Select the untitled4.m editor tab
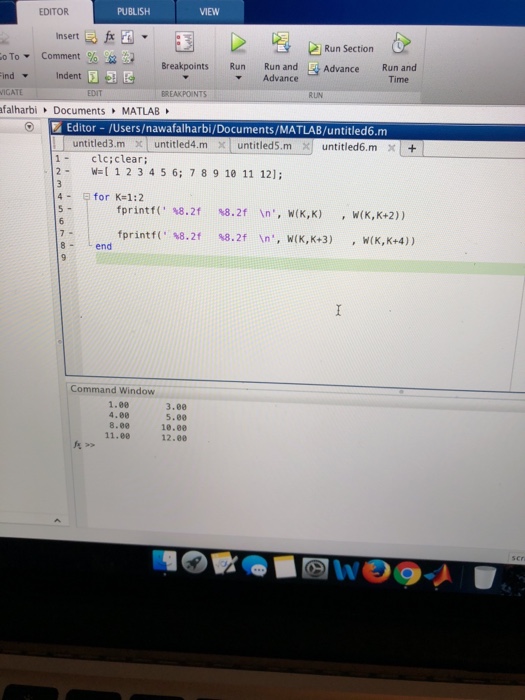This screenshot has width=525, height=700. [x=181, y=145]
